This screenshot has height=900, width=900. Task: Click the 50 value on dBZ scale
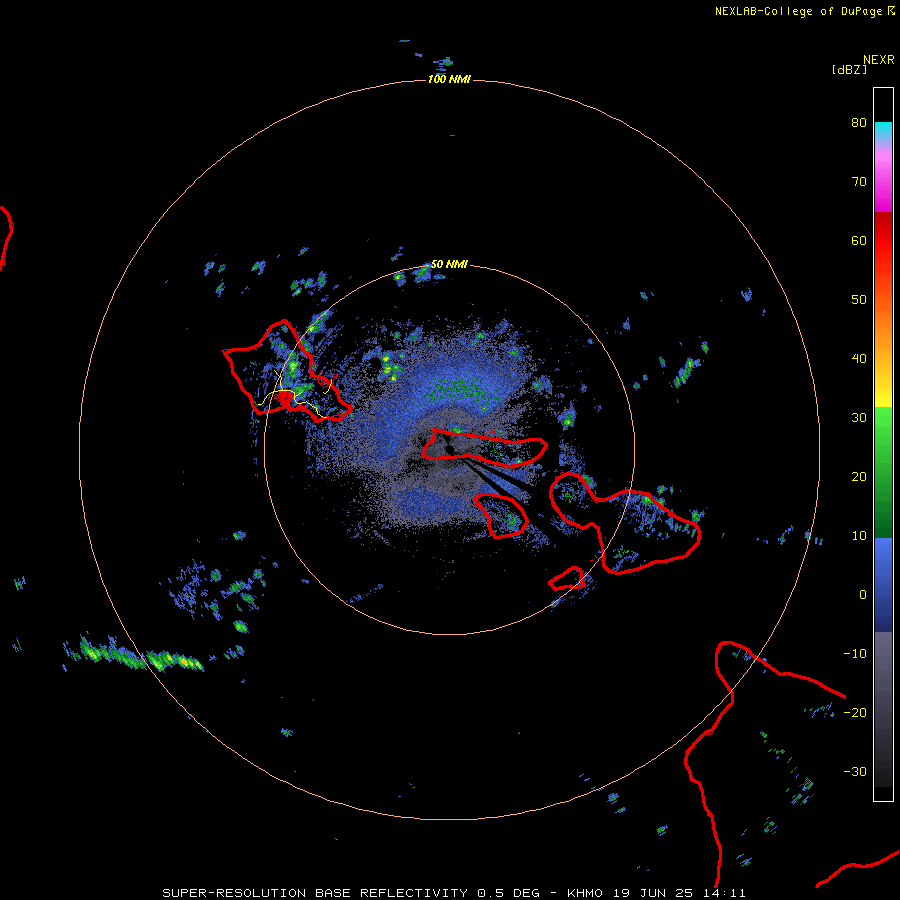pyautogui.click(x=859, y=300)
